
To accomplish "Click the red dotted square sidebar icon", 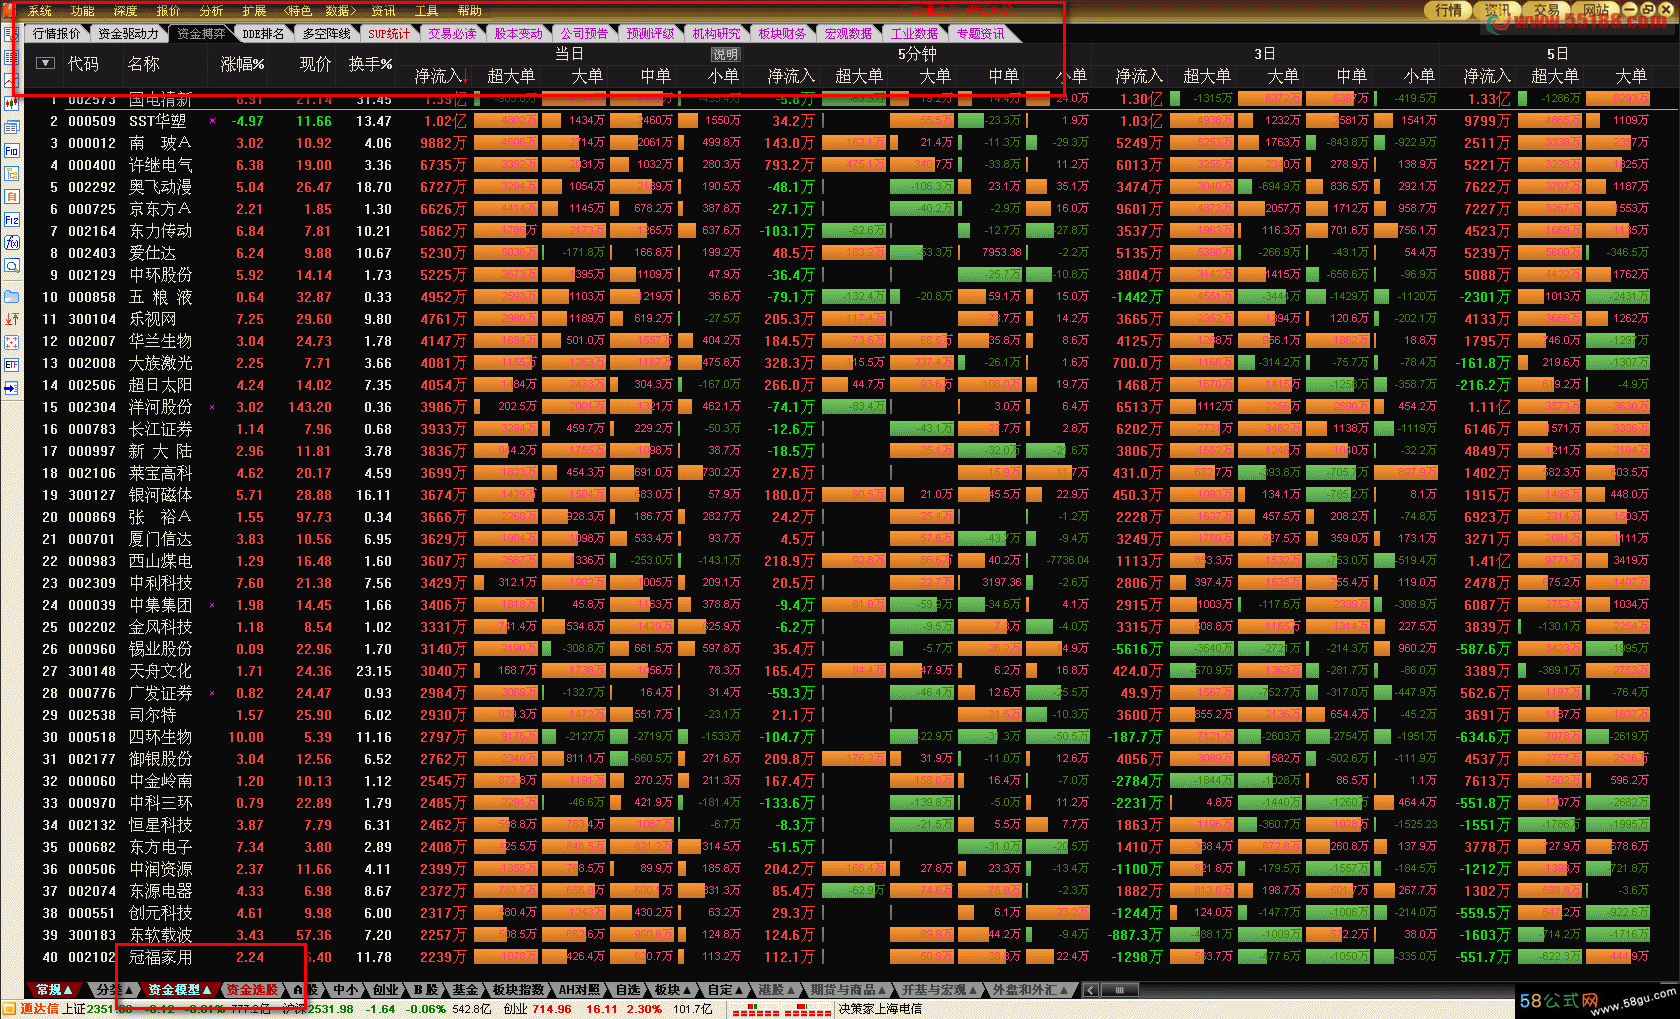I will 11,342.
